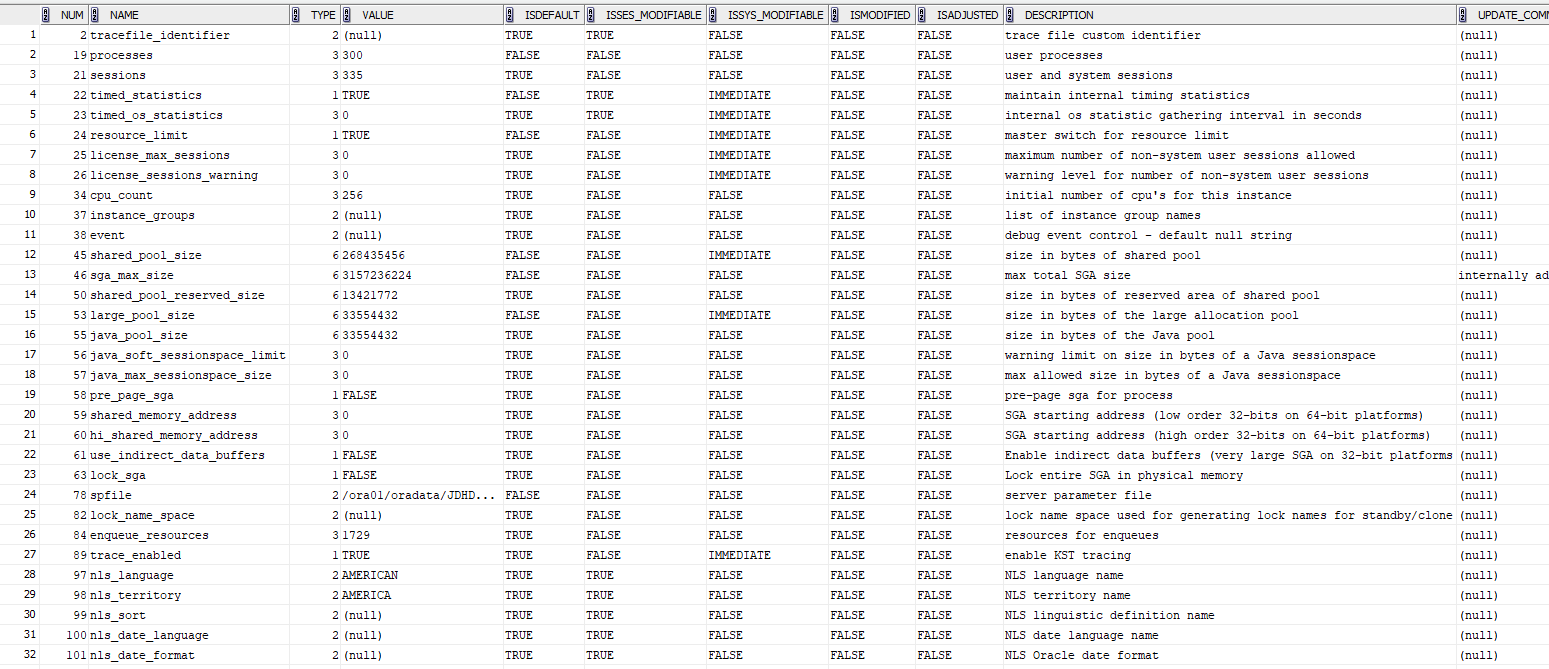
Task: Click the icon beside ISMODIFIED header
Action: click(x=835, y=15)
